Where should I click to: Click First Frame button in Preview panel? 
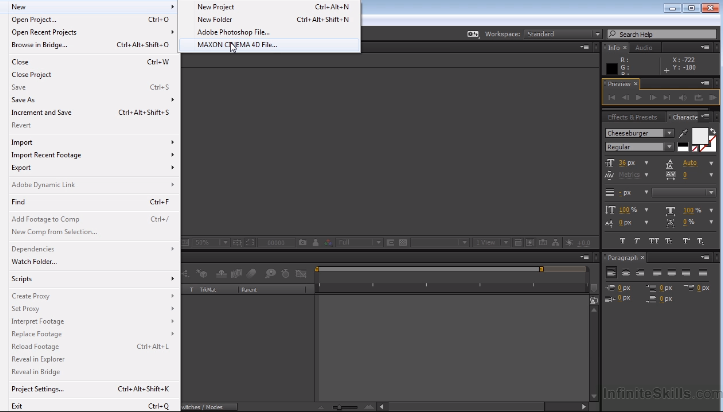point(612,98)
